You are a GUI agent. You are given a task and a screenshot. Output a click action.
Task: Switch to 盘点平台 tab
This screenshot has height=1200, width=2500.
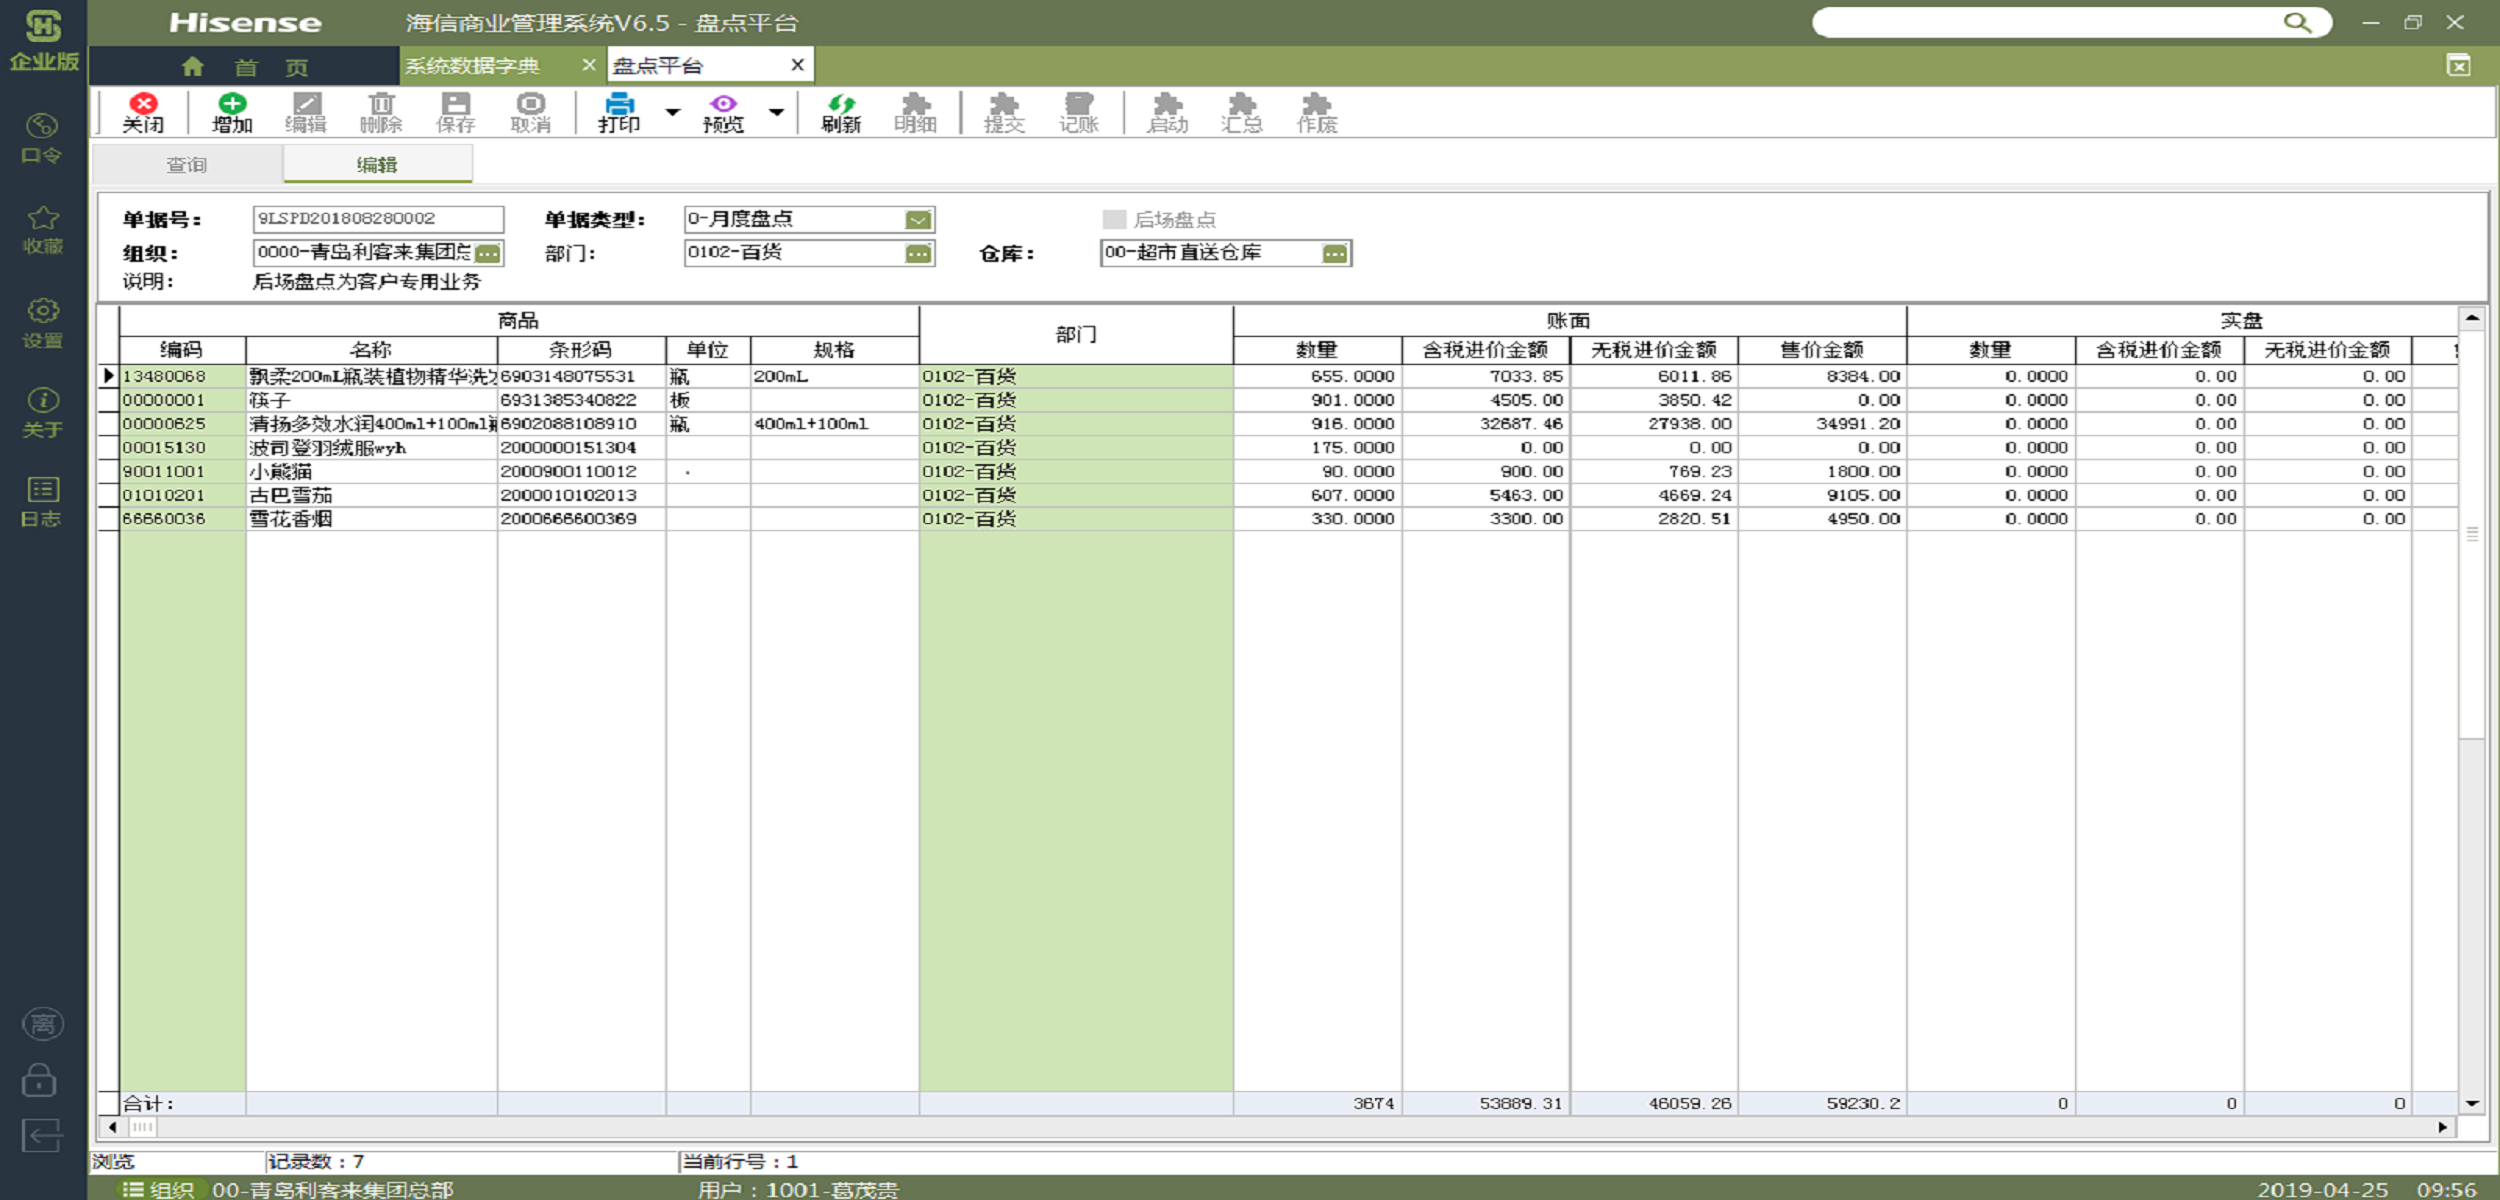659,66
